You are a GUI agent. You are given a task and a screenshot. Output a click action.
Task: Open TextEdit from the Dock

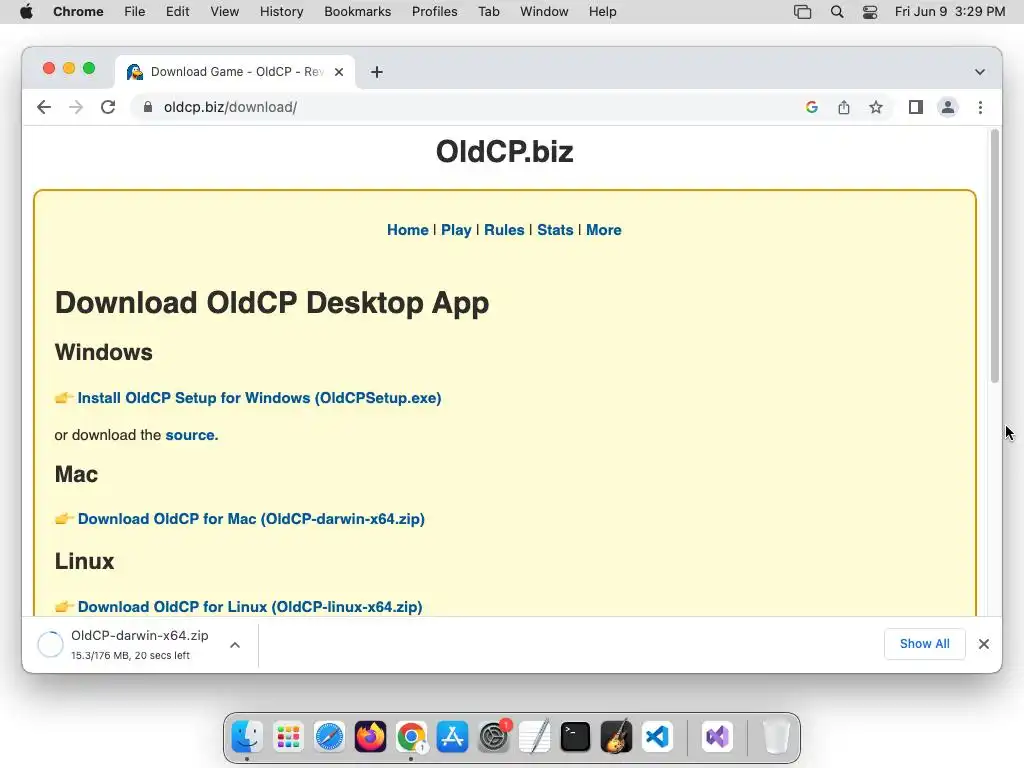534,737
